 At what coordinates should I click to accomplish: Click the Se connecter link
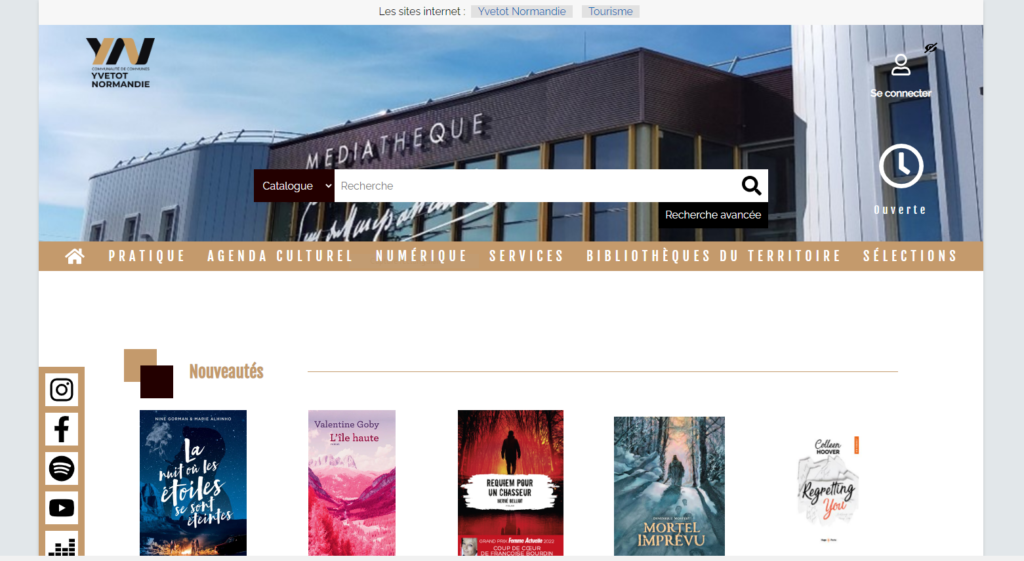(x=901, y=93)
